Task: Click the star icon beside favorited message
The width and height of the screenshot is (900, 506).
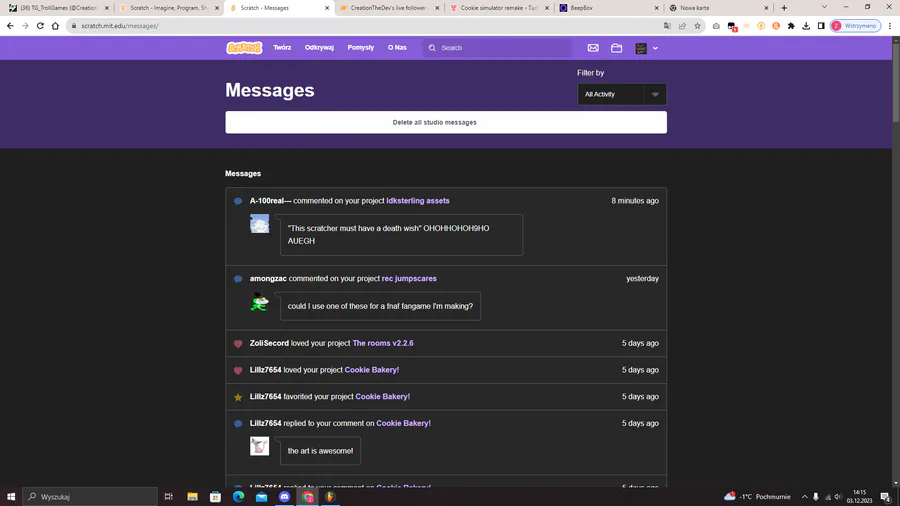Action: (238, 397)
